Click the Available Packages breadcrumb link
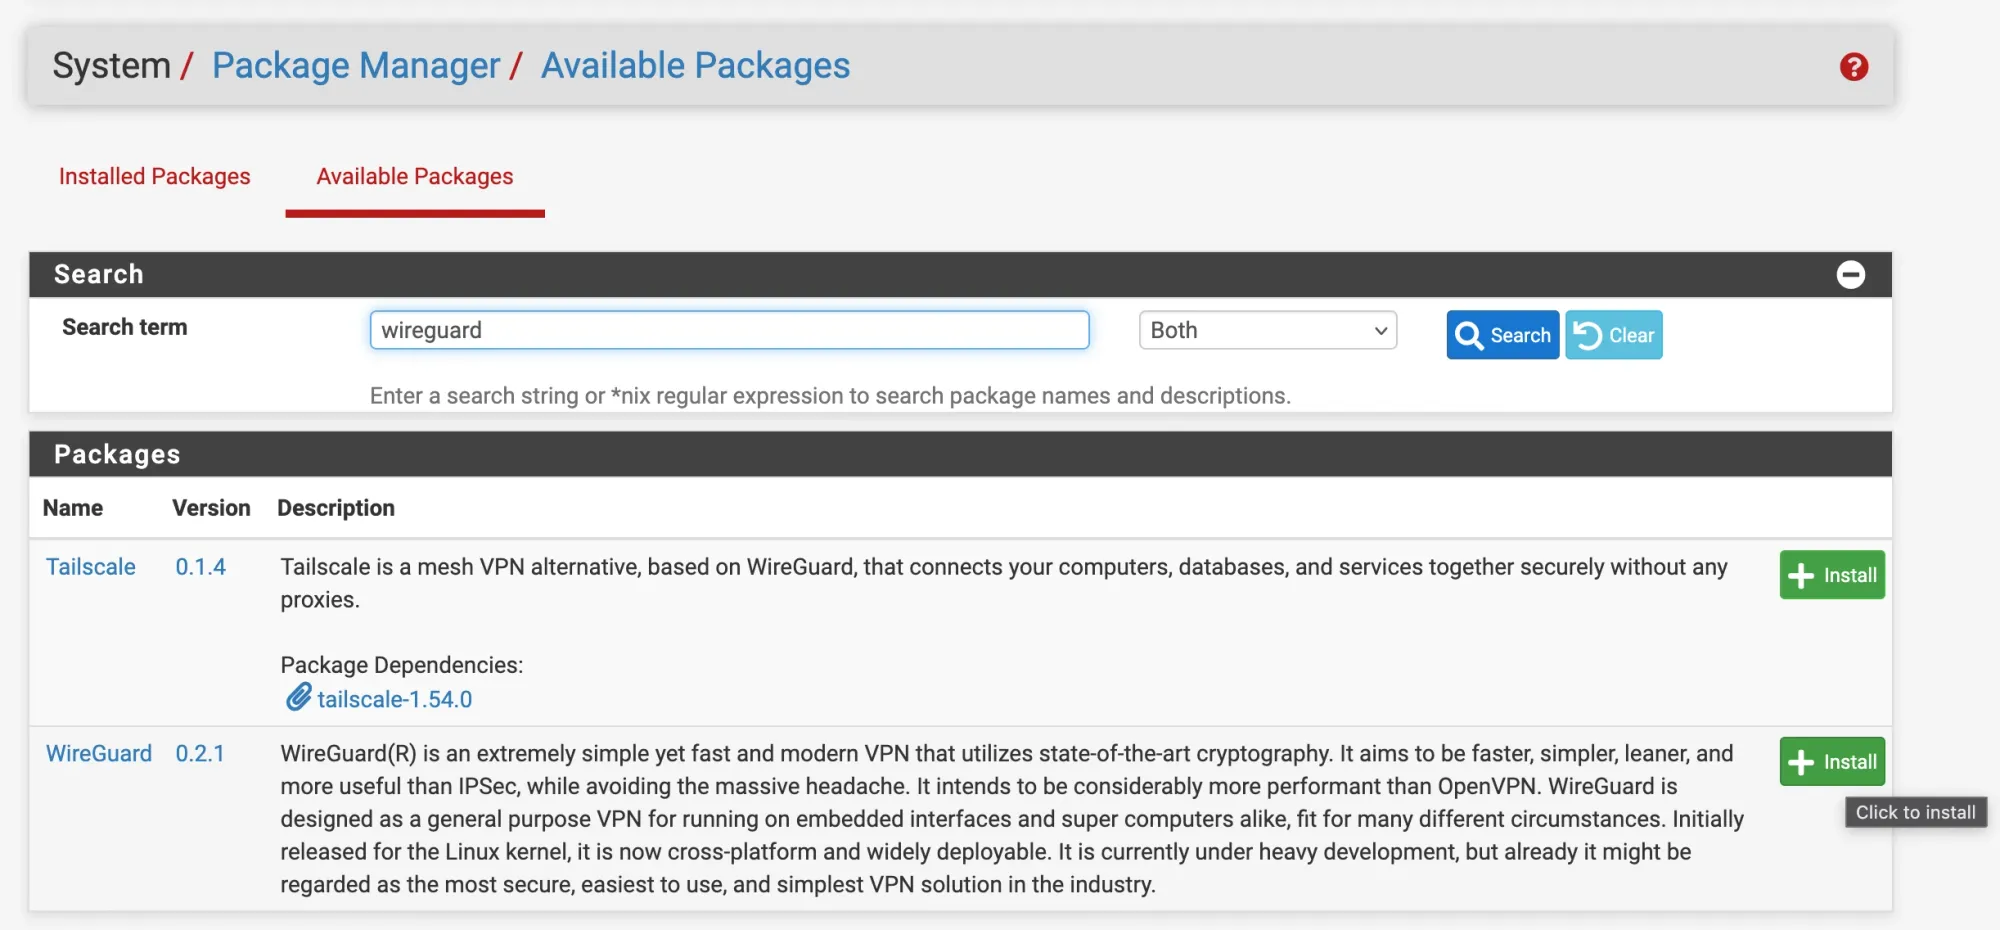This screenshot has width=2000, height=930. pyautogui.click(x=696, y=65)
